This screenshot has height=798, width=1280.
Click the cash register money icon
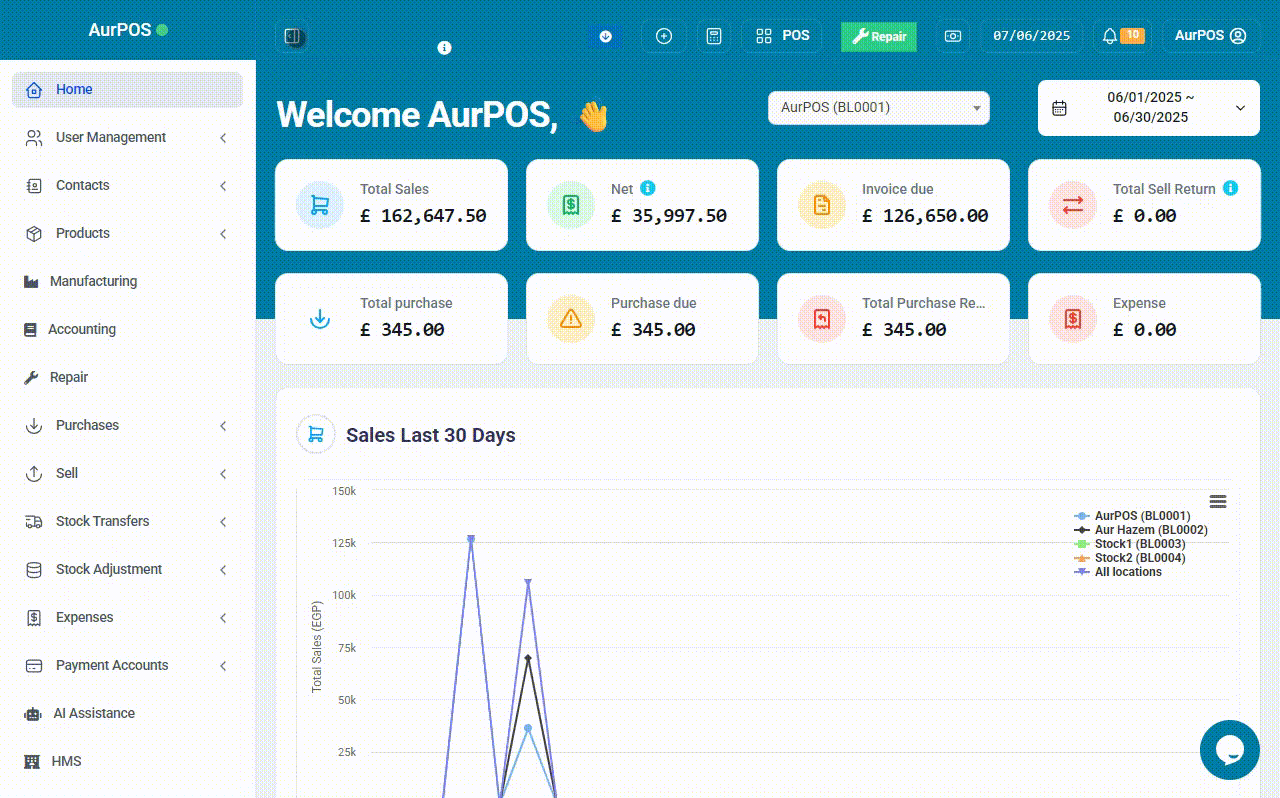pos(953,36)
